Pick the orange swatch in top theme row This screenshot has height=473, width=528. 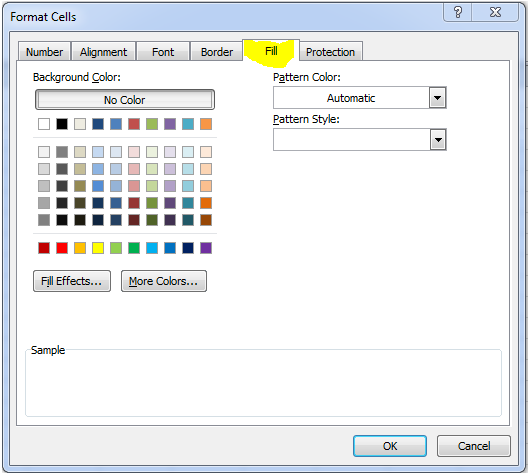pos(206,124)
